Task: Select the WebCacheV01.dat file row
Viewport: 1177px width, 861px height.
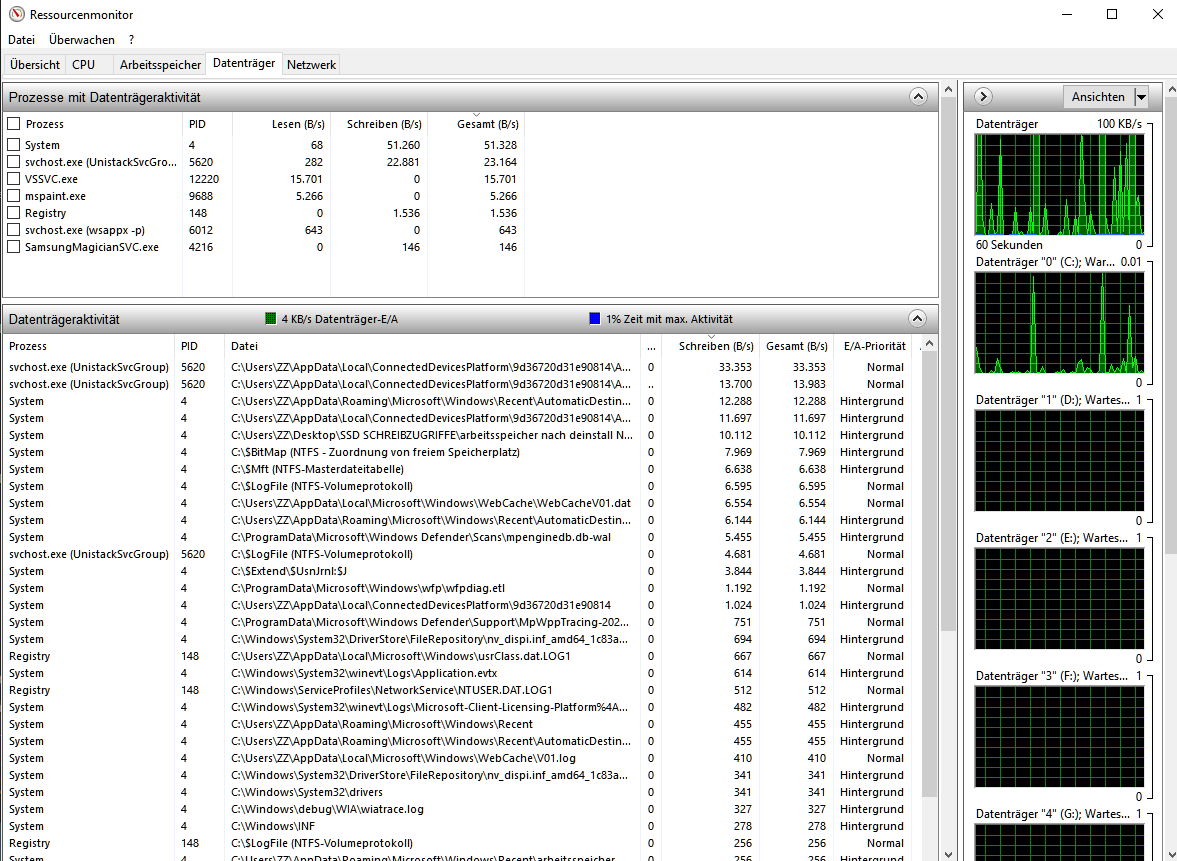Action: point(461,503)
